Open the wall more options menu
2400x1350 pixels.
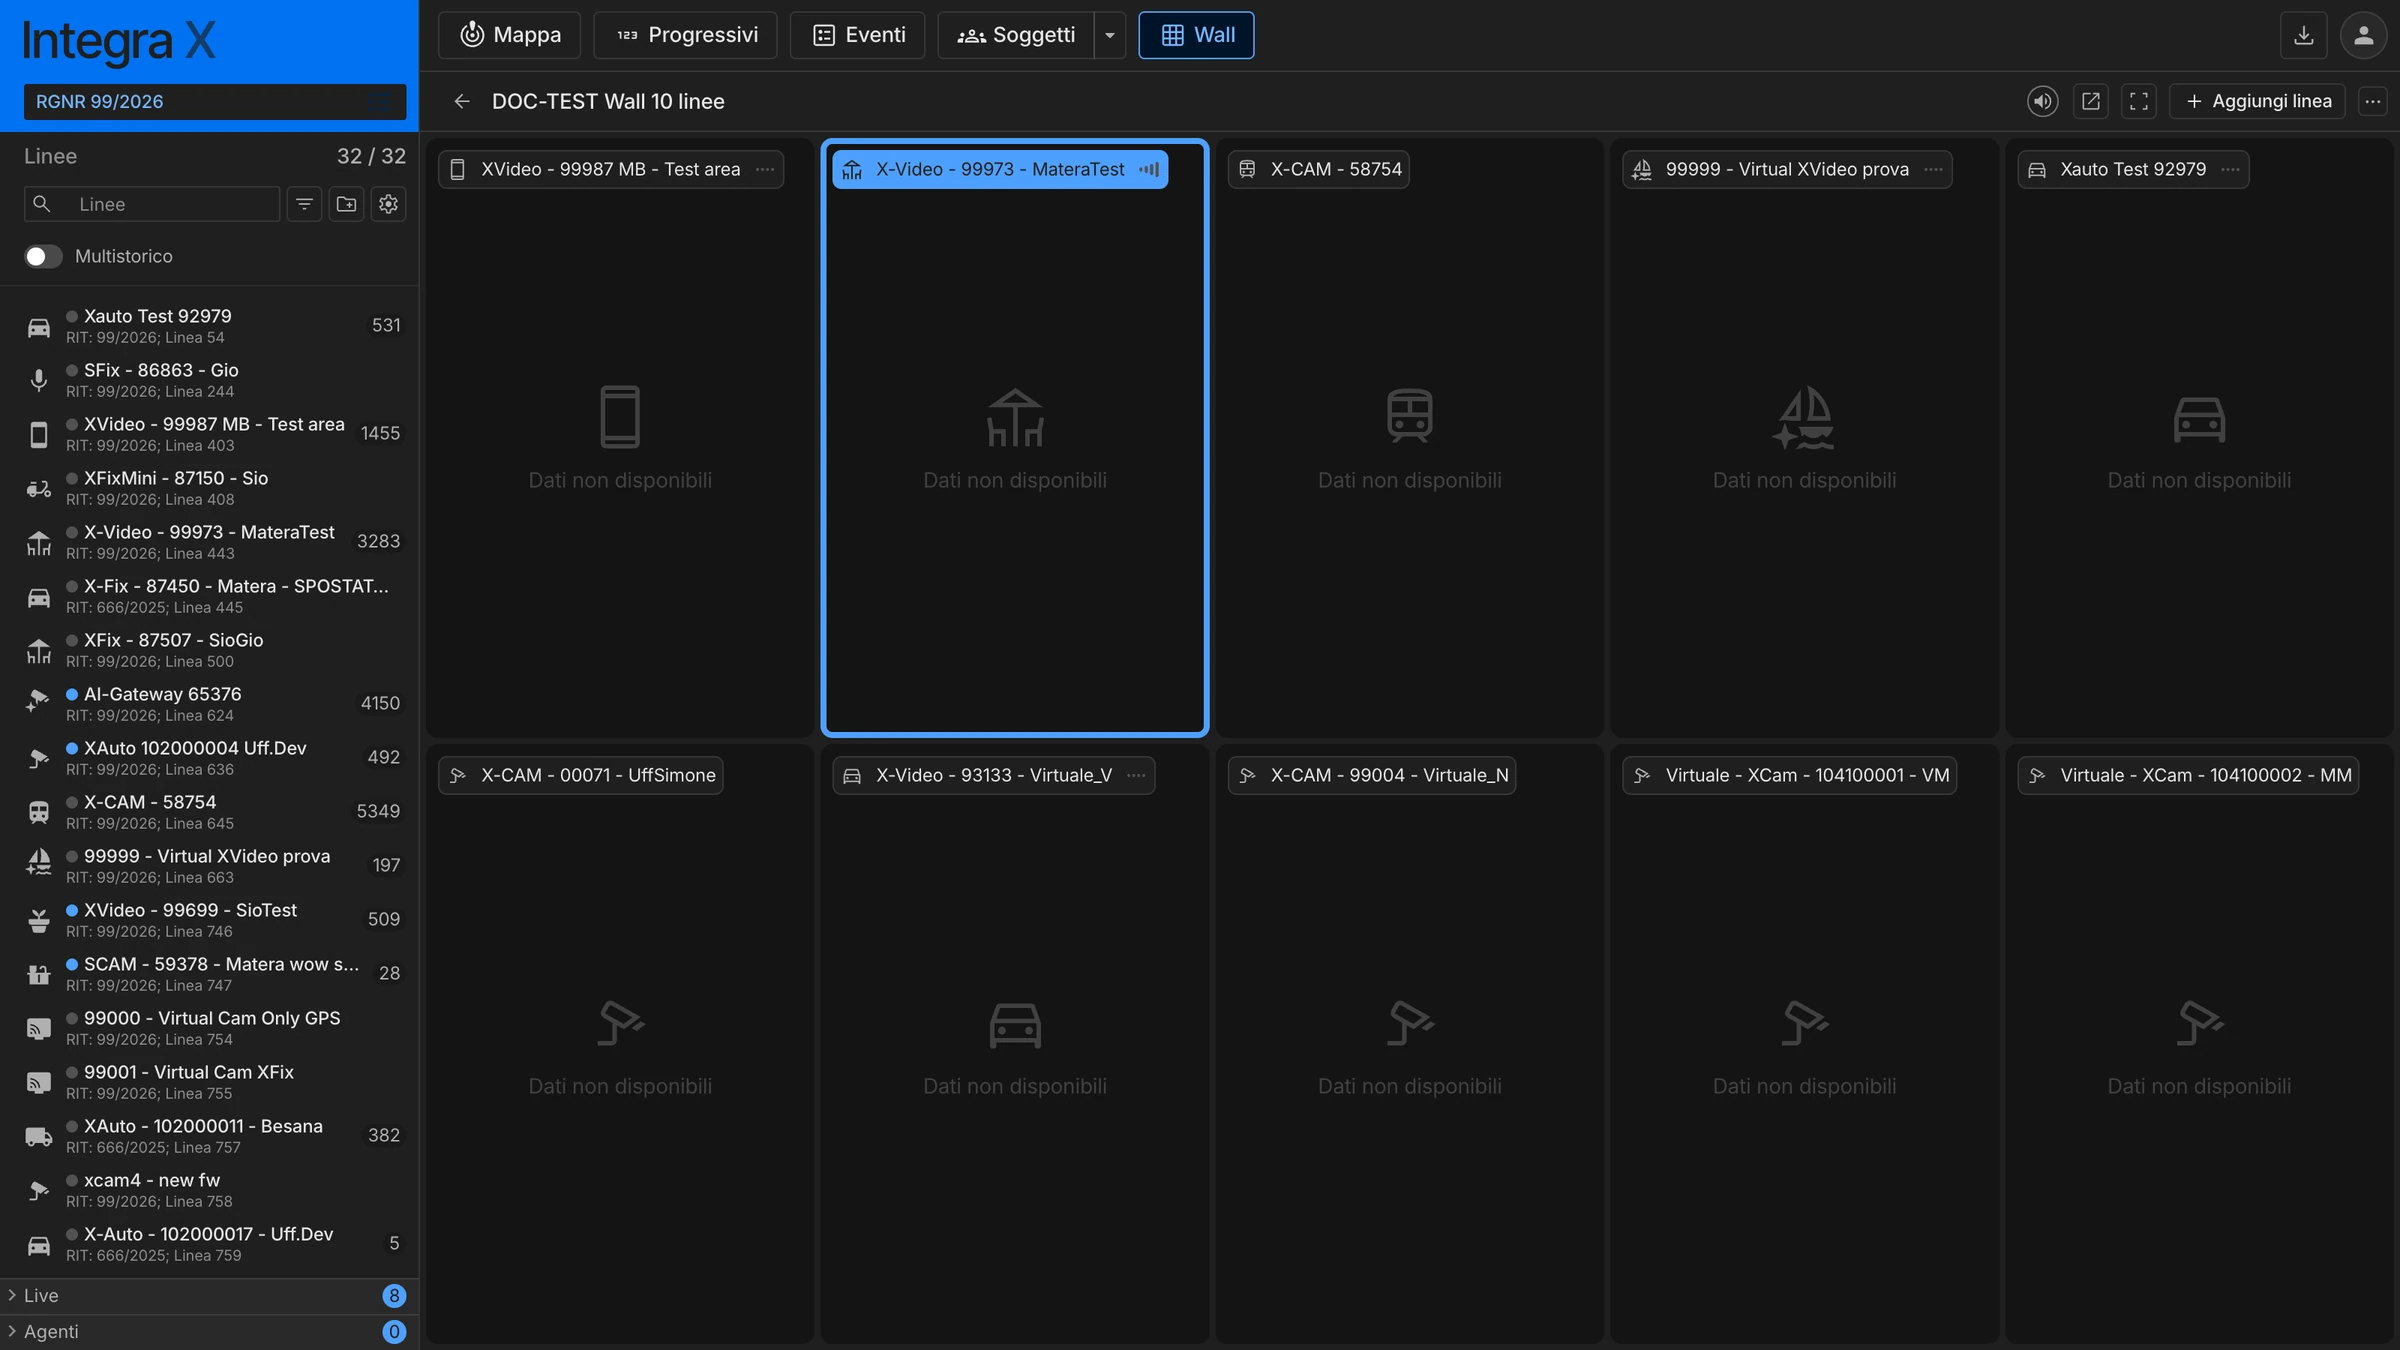tap(2372, 101)
